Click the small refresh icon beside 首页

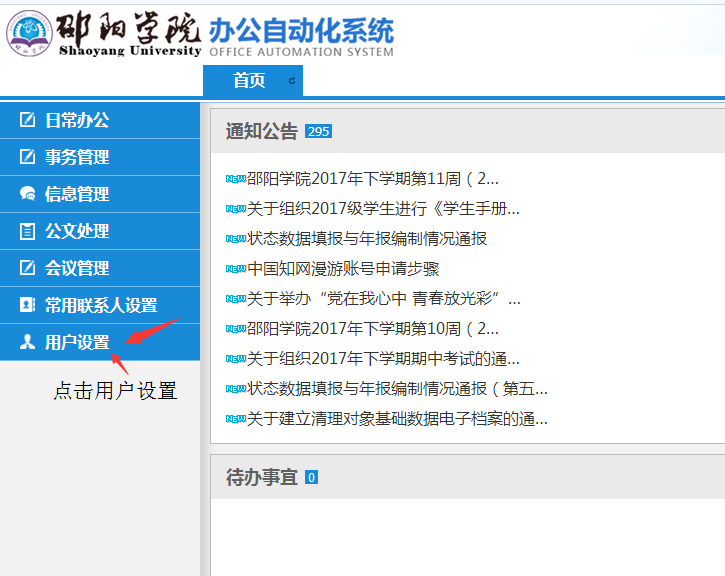[x=291, y=81]
